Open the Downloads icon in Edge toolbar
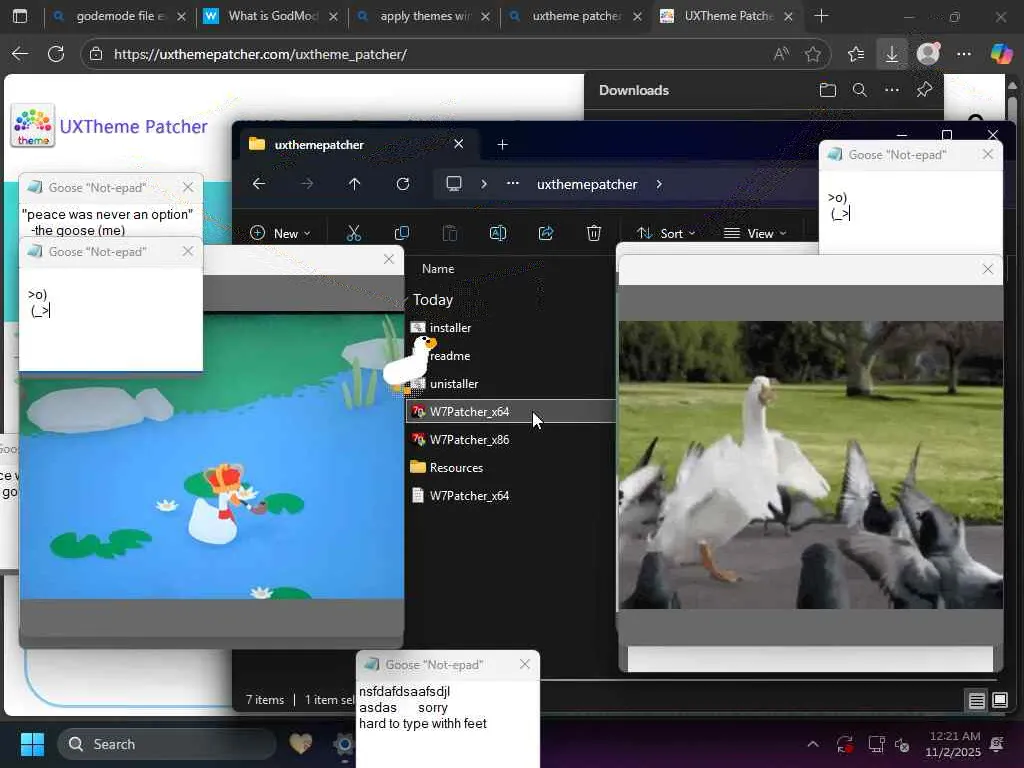Image resolution: width=1024 pixels, height=768 pixels. click(x=891, y=54)
